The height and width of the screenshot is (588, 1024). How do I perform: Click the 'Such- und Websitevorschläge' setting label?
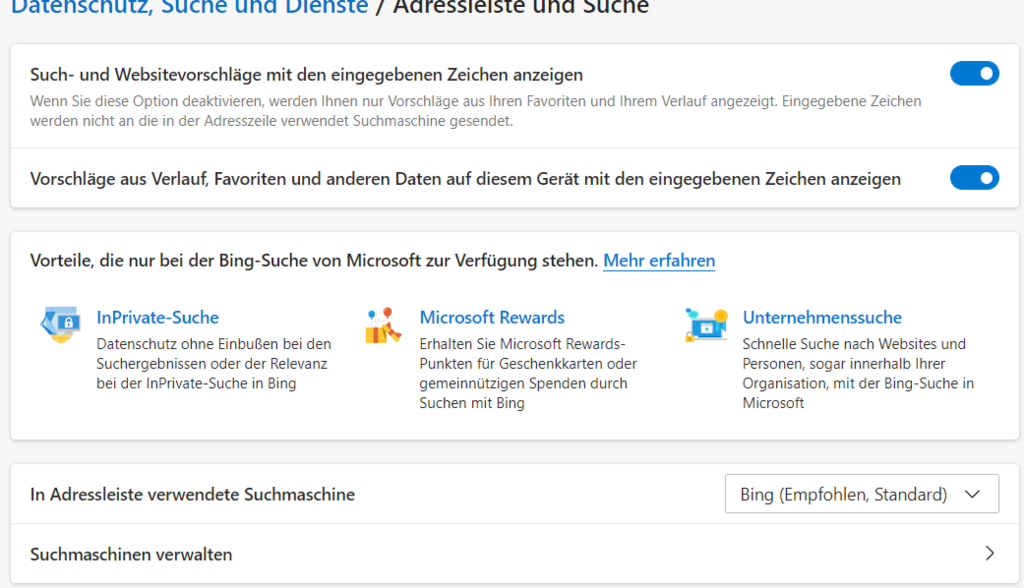[306, 75]
